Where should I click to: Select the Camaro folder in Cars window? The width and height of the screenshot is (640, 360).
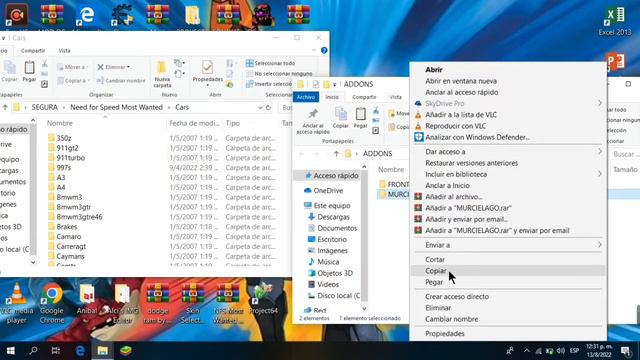[x=69, y=237]
